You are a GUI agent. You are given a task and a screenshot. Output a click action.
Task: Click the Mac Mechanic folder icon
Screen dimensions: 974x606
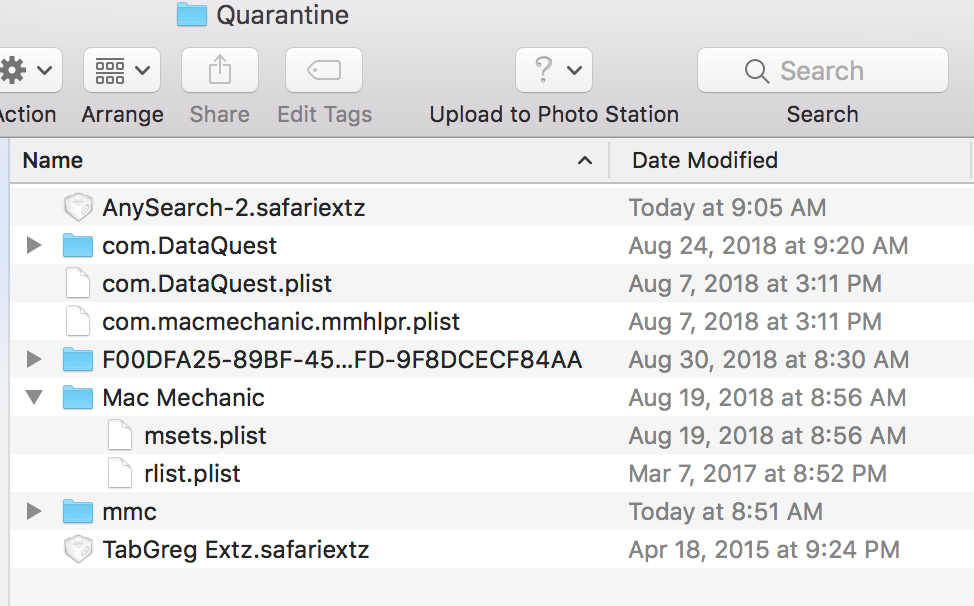tap(78, 398)
